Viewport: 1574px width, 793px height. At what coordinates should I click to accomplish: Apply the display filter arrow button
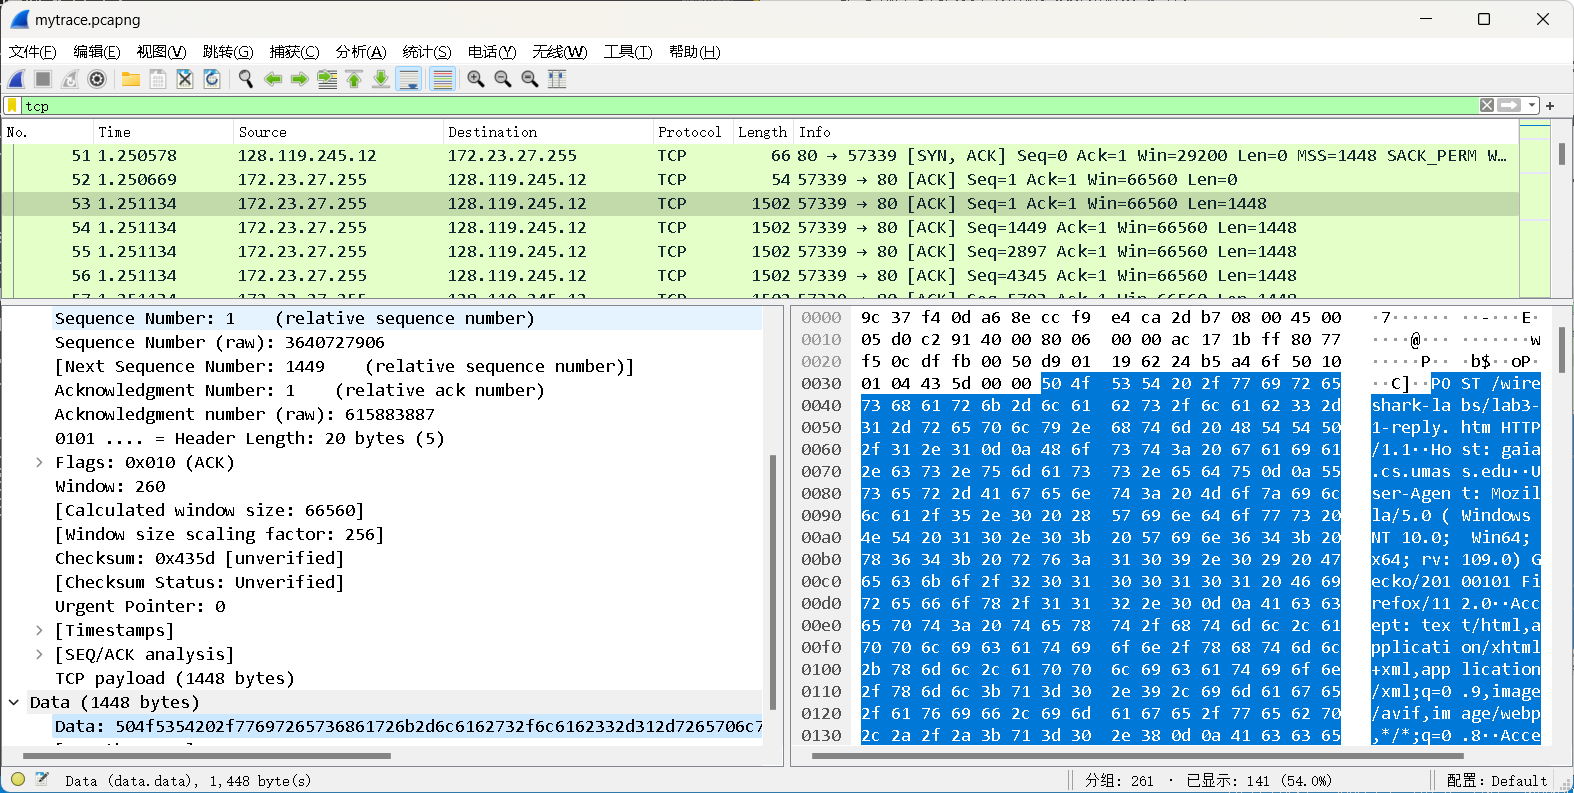[x=1510, y=105]
